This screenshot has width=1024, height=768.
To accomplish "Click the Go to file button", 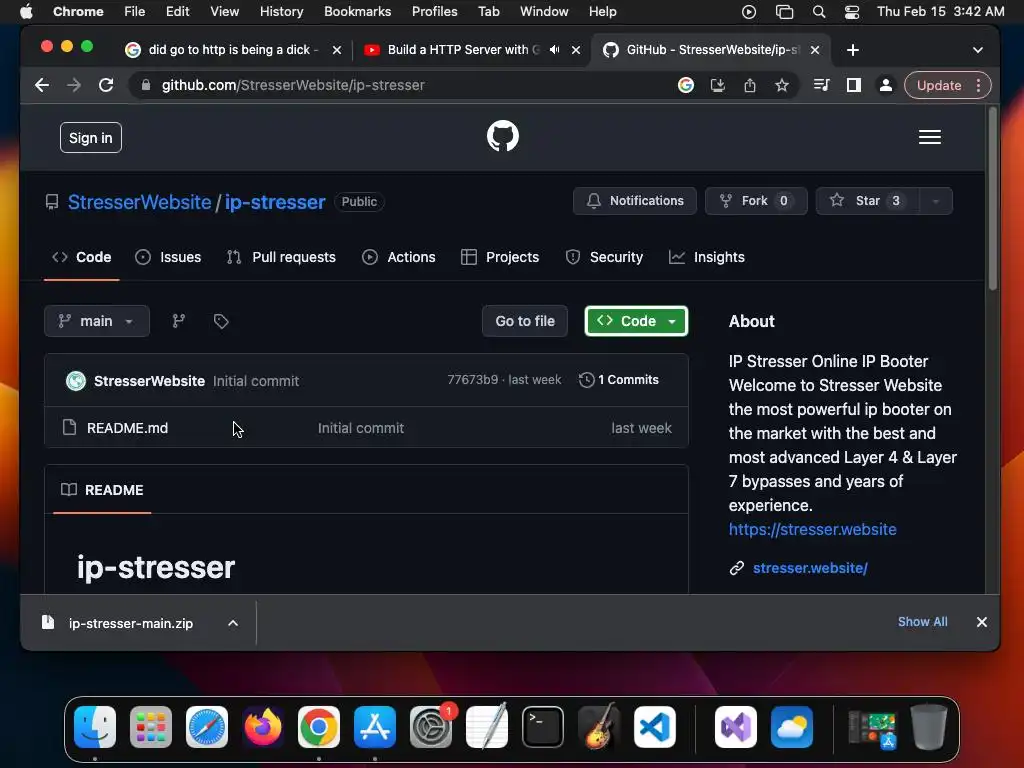I will [525, 321].
